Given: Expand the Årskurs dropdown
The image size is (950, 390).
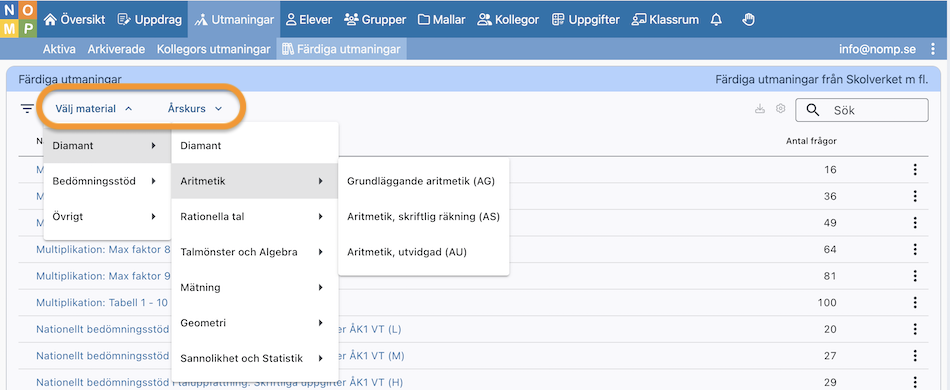Looking at the screenshot, I should 195,109.
